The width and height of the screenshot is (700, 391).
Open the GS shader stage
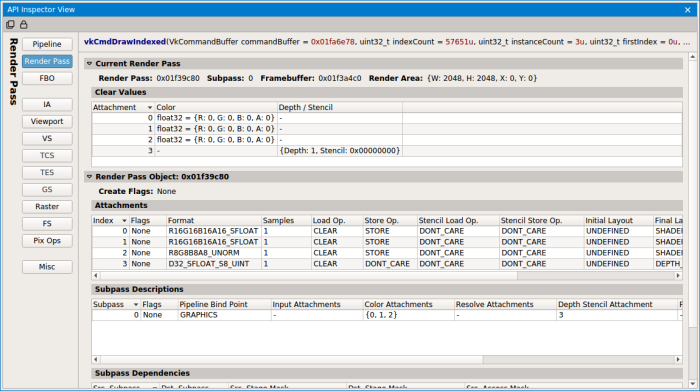(x=47, y=189)
